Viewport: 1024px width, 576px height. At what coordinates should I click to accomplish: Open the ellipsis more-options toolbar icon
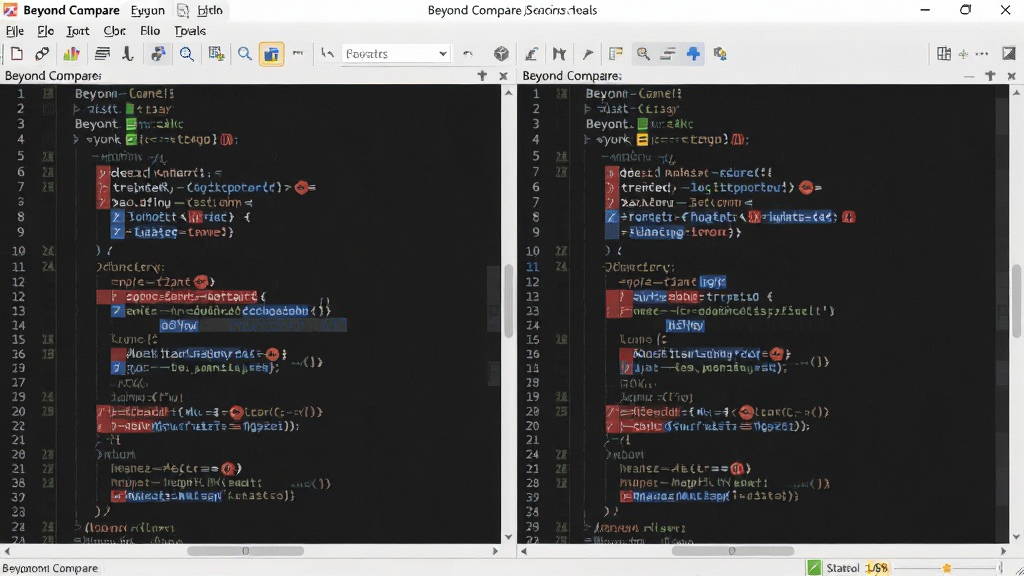pyautogui.click(x=982, y=54)
